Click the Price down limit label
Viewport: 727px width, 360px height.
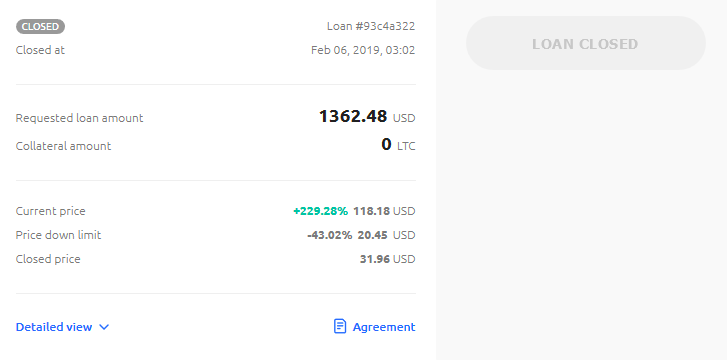pyautogui.click(x=58, y=235)
